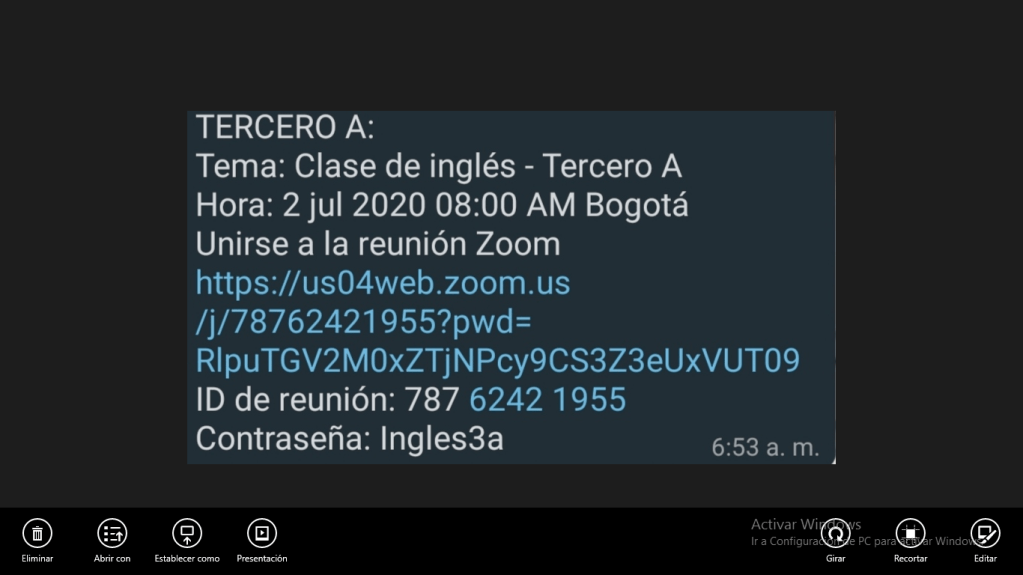This screenshot has width=1023, height=575.
Task: Click the Presentación text label
Action: 262,559
